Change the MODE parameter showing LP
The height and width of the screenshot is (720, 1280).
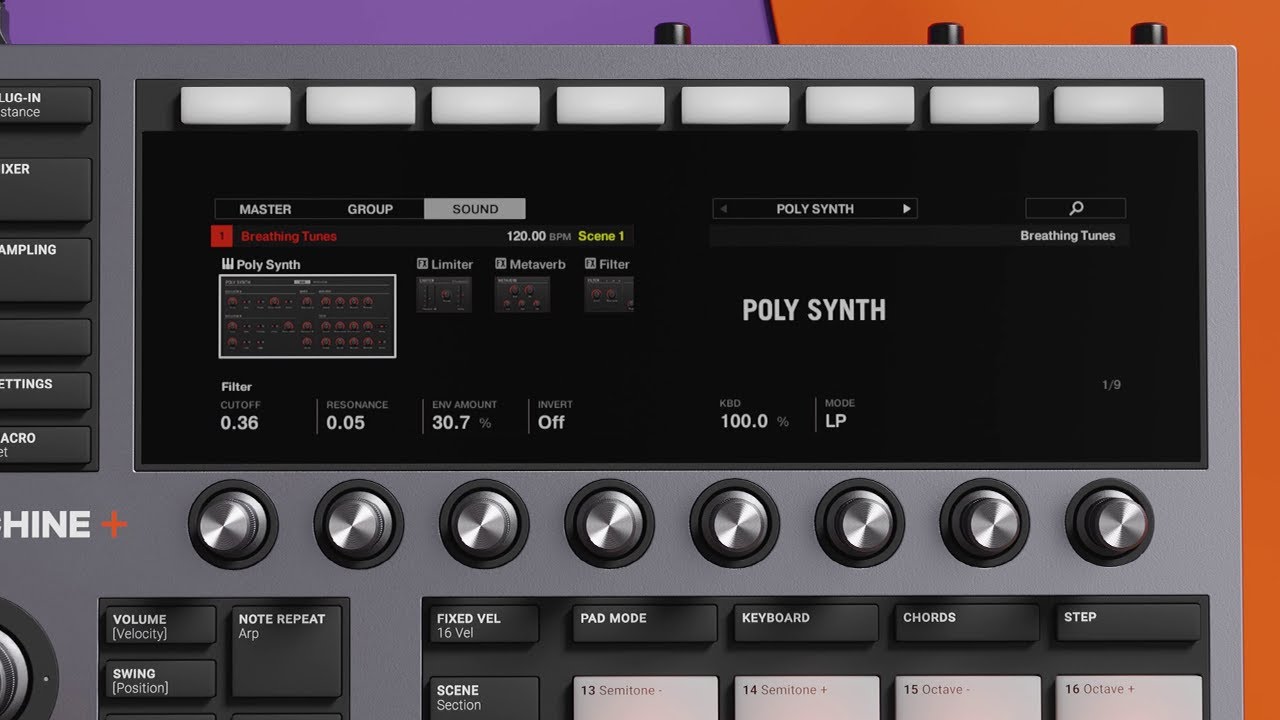click(x=836, y=422)
